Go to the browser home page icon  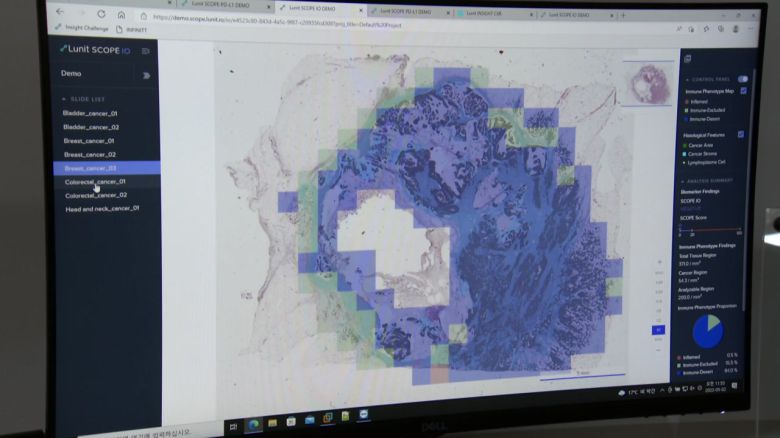[121, 16]
